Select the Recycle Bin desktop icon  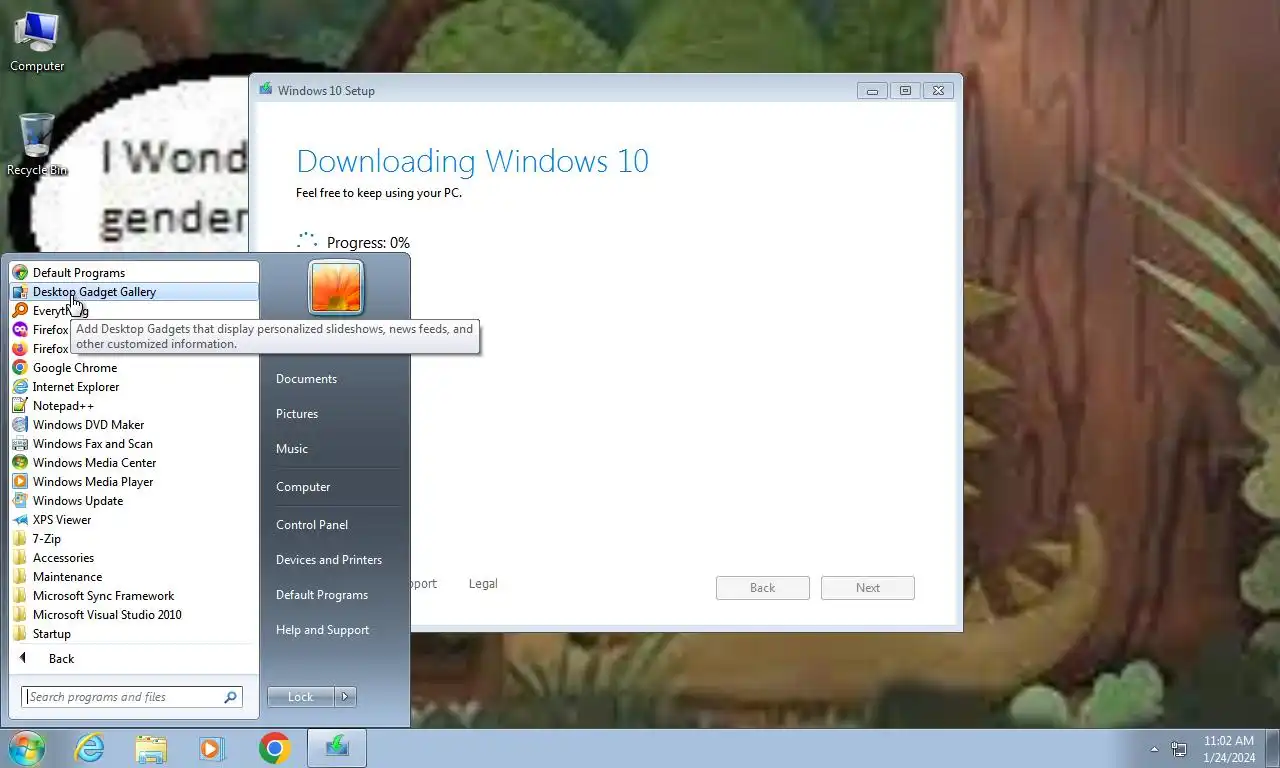tap(37, 145)
